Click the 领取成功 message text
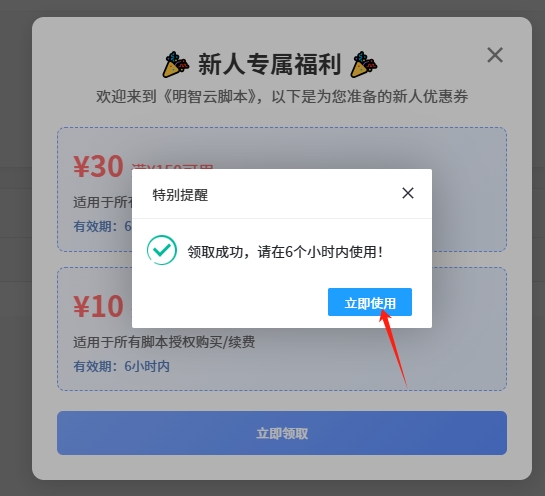 pos(285,252)
